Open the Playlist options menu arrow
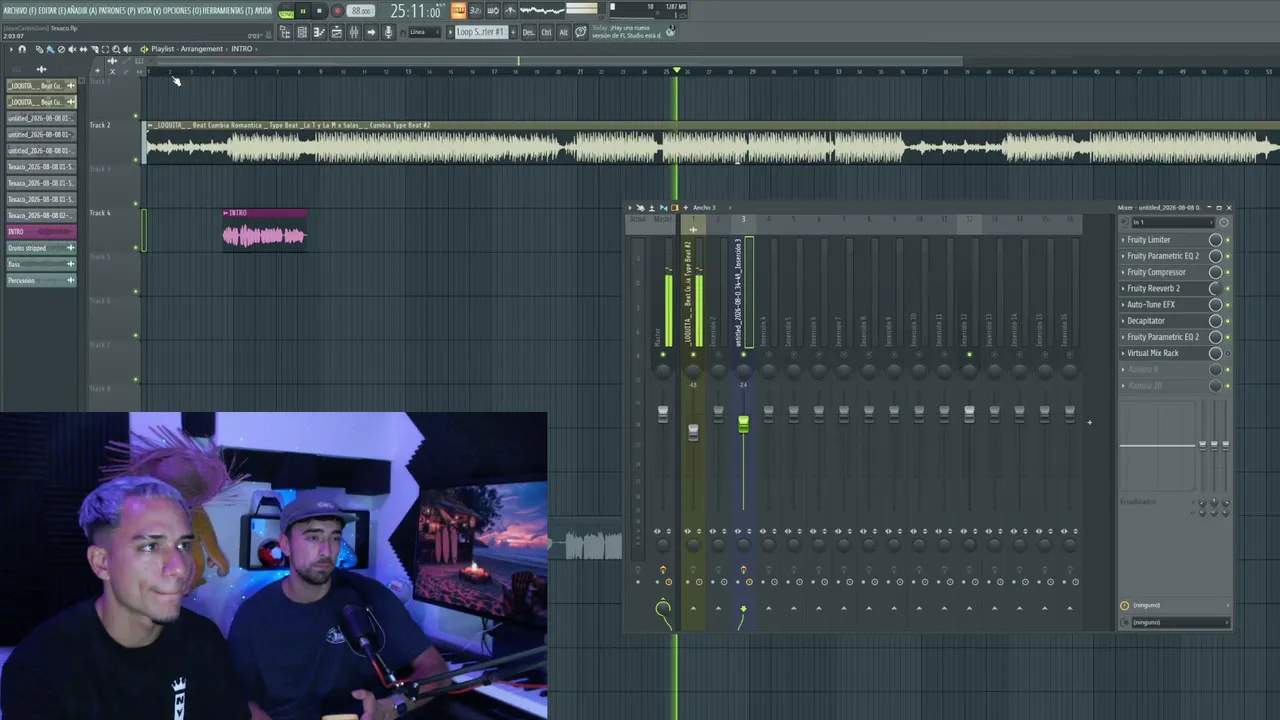The image size is (1280, 720). (x=11, y=49)
